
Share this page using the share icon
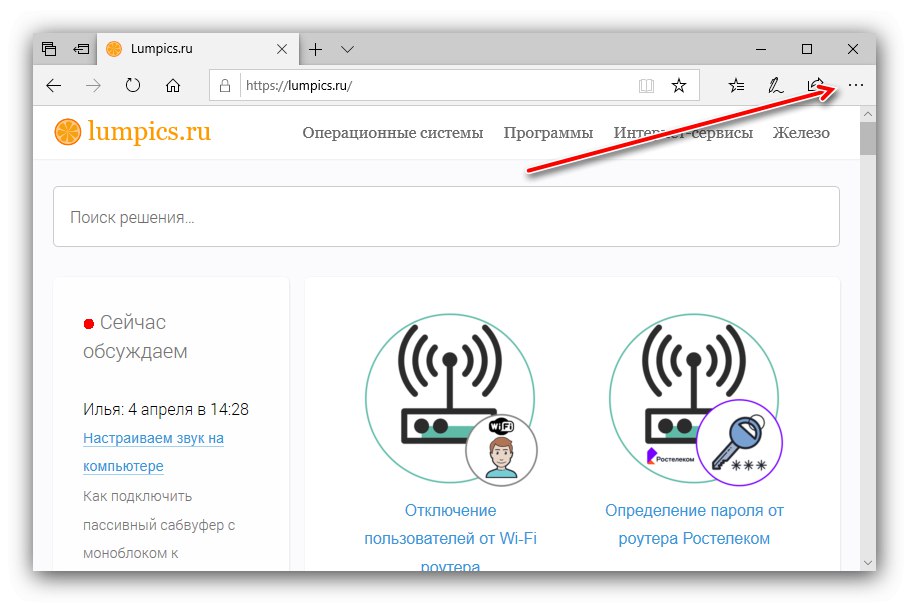[x=815, y=85]
